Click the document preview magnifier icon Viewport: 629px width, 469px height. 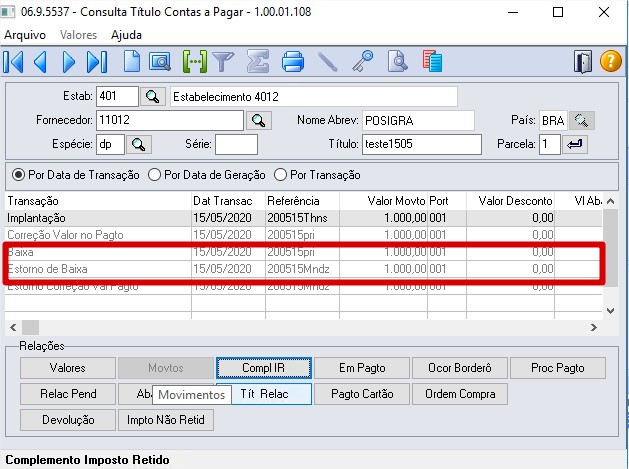pos(398,61)
